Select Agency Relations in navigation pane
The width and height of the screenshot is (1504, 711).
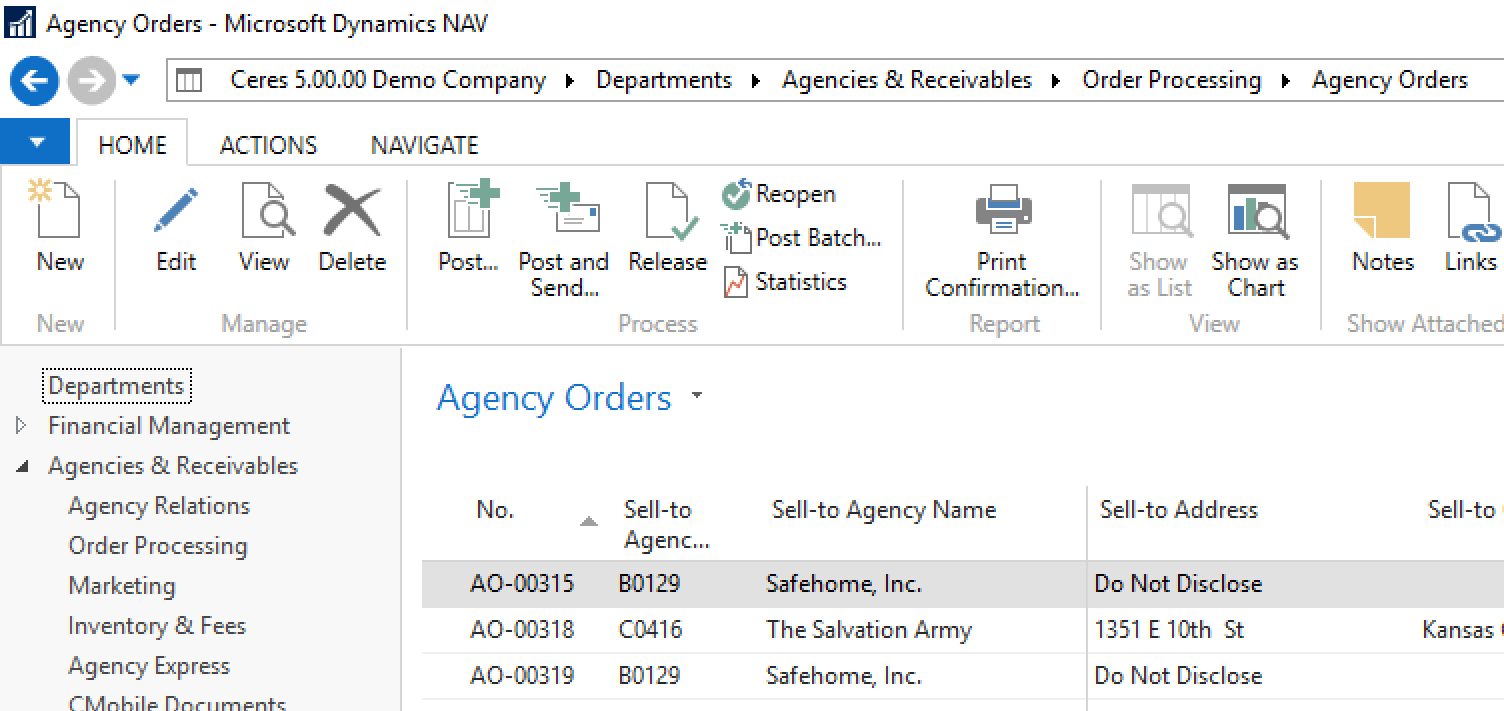(x=159, y=506)
